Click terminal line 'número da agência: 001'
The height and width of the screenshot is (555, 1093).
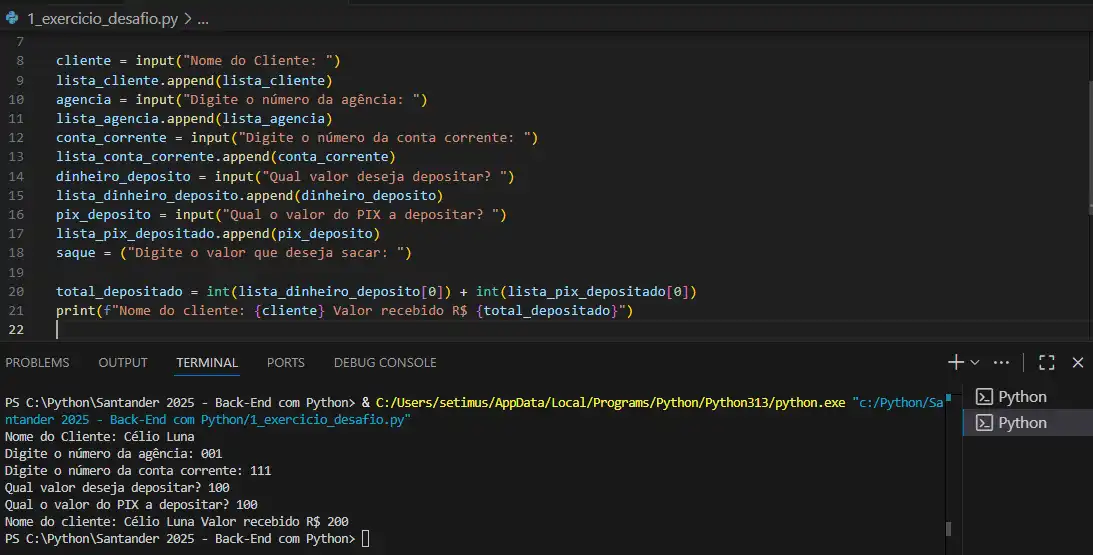pos(114,453)
